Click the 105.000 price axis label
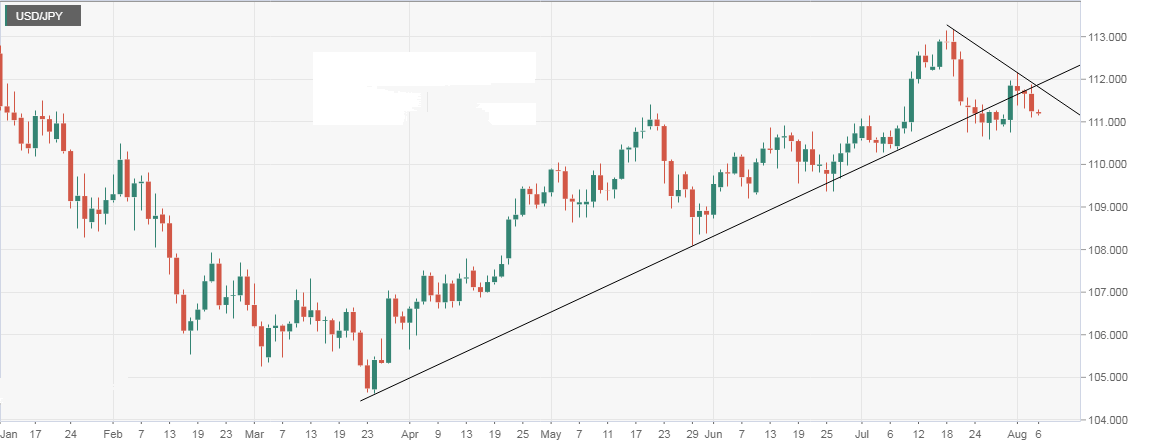The width and height of the screenshot is (1151, 447). (x=1112, y=377)
